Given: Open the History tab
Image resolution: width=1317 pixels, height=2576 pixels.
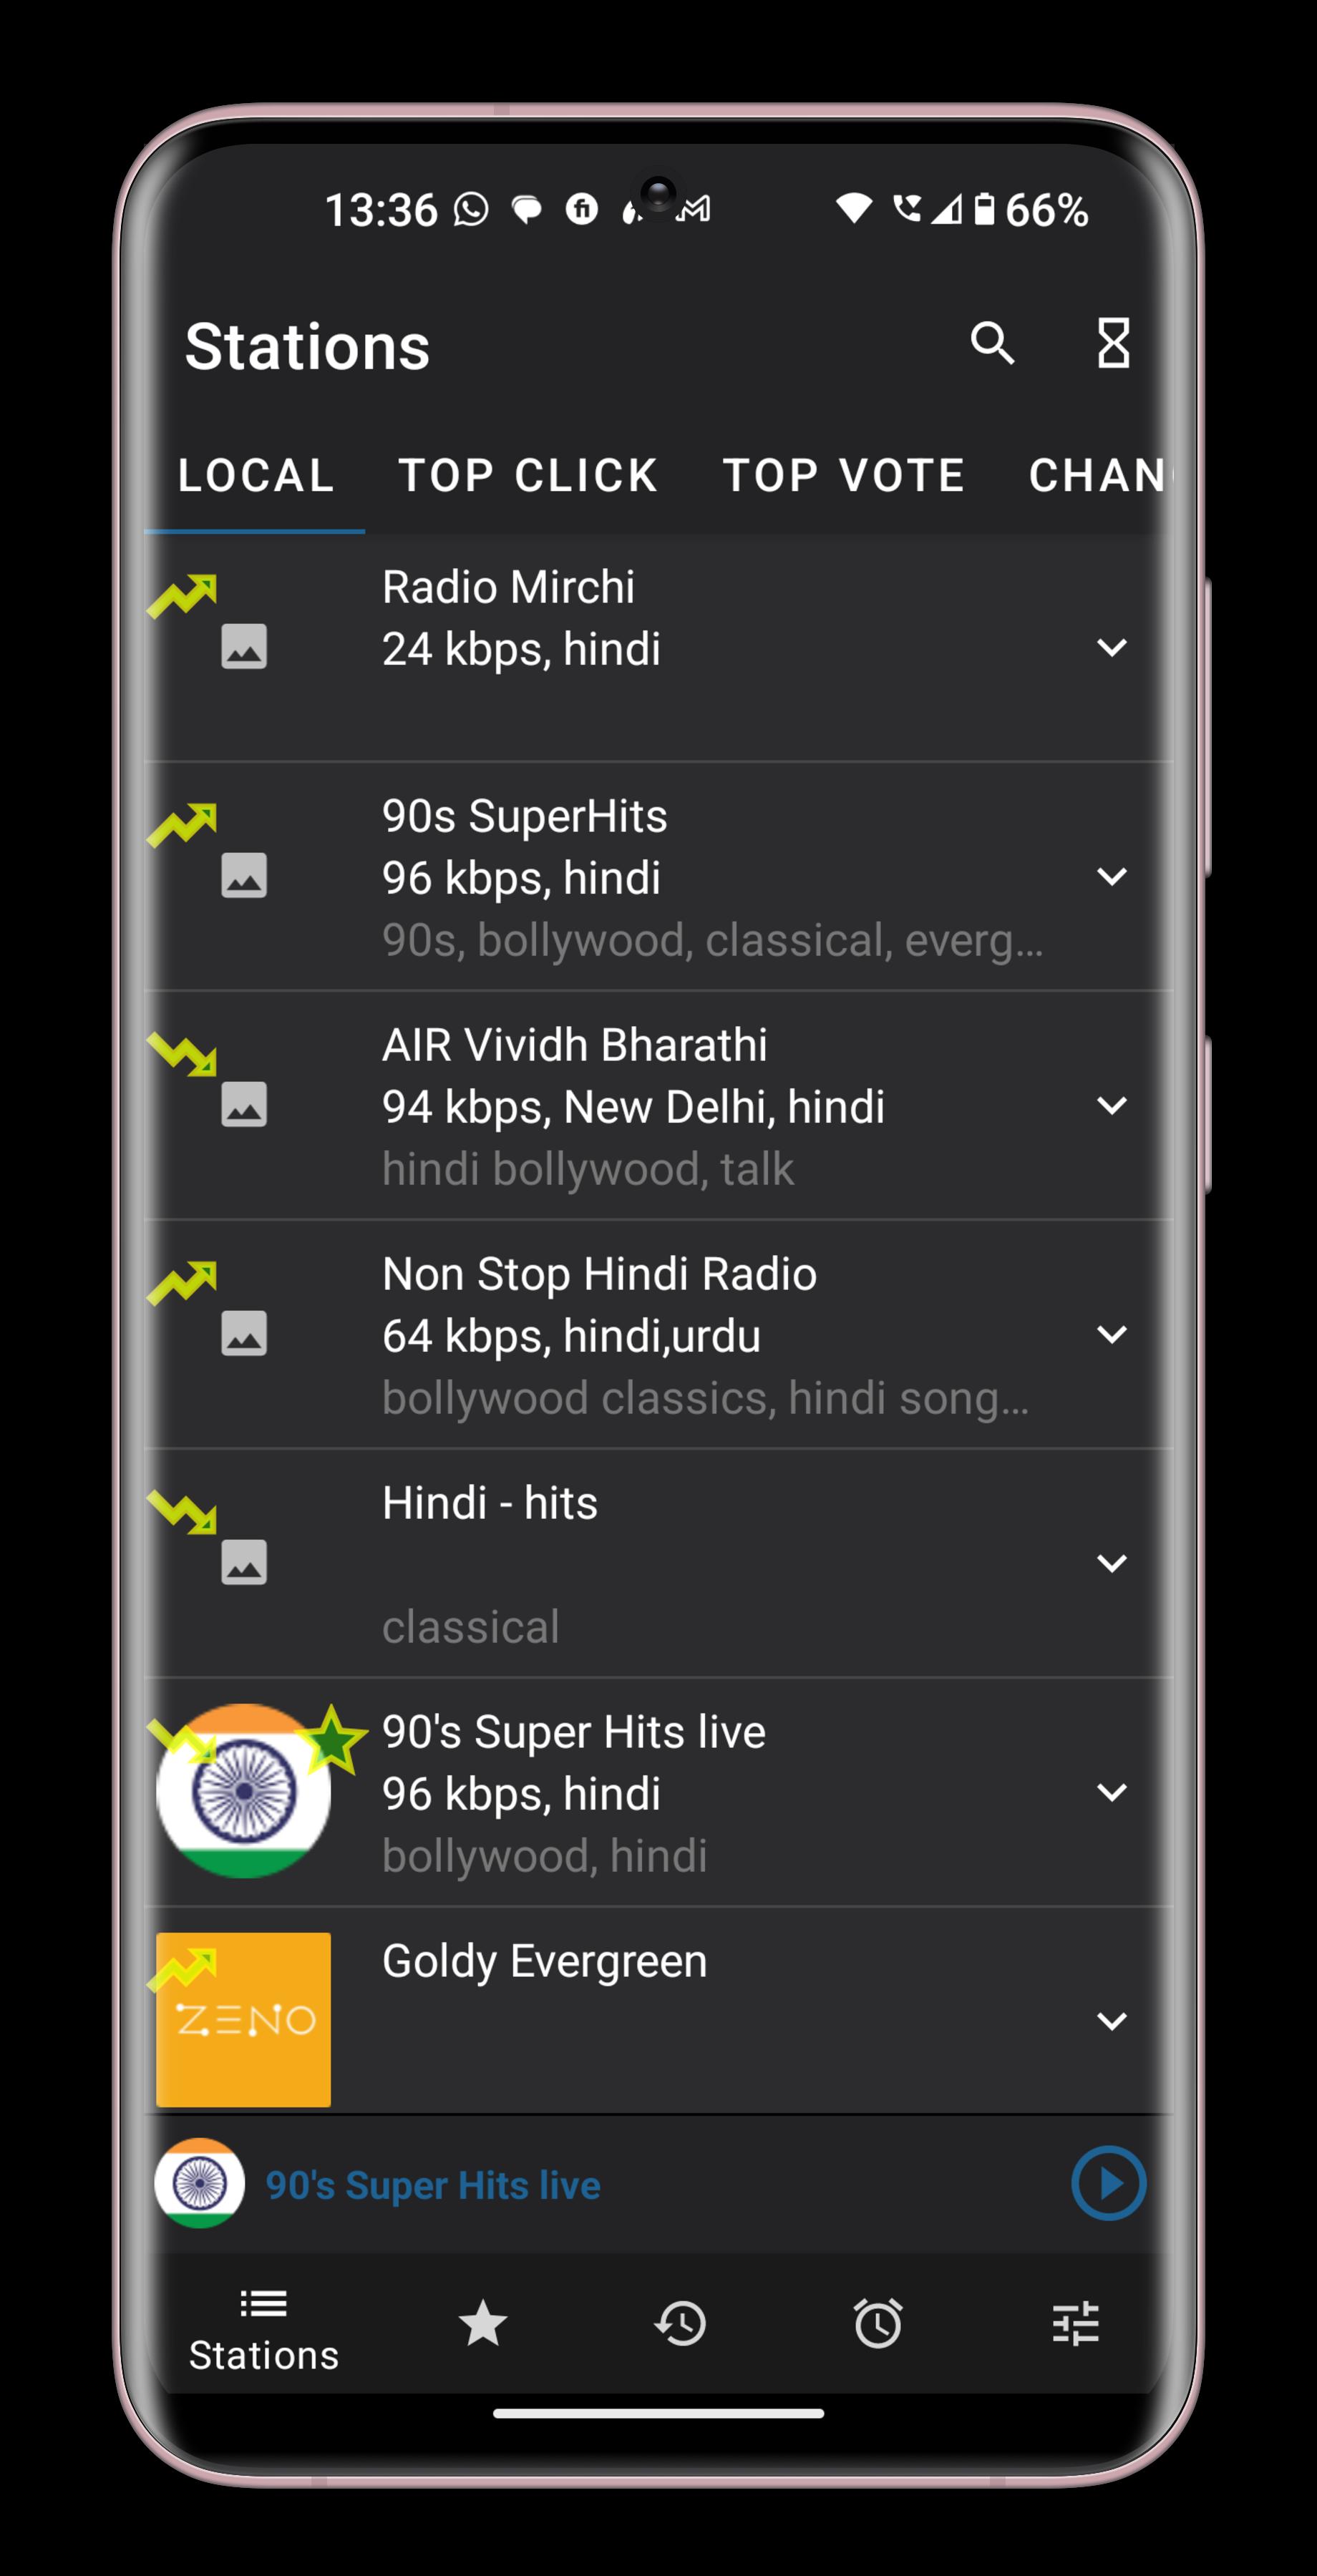Looking at the screenshot, I should click(x=680, y=2324).
